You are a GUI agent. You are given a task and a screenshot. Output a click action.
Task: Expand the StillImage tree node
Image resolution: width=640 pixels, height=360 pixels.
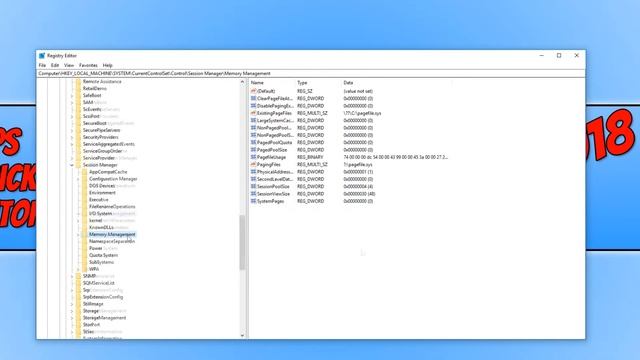(72, 304)
